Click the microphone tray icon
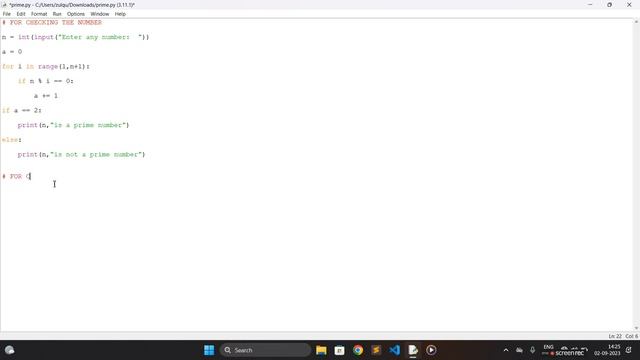 pyautogui.click(x=533, y=350)
